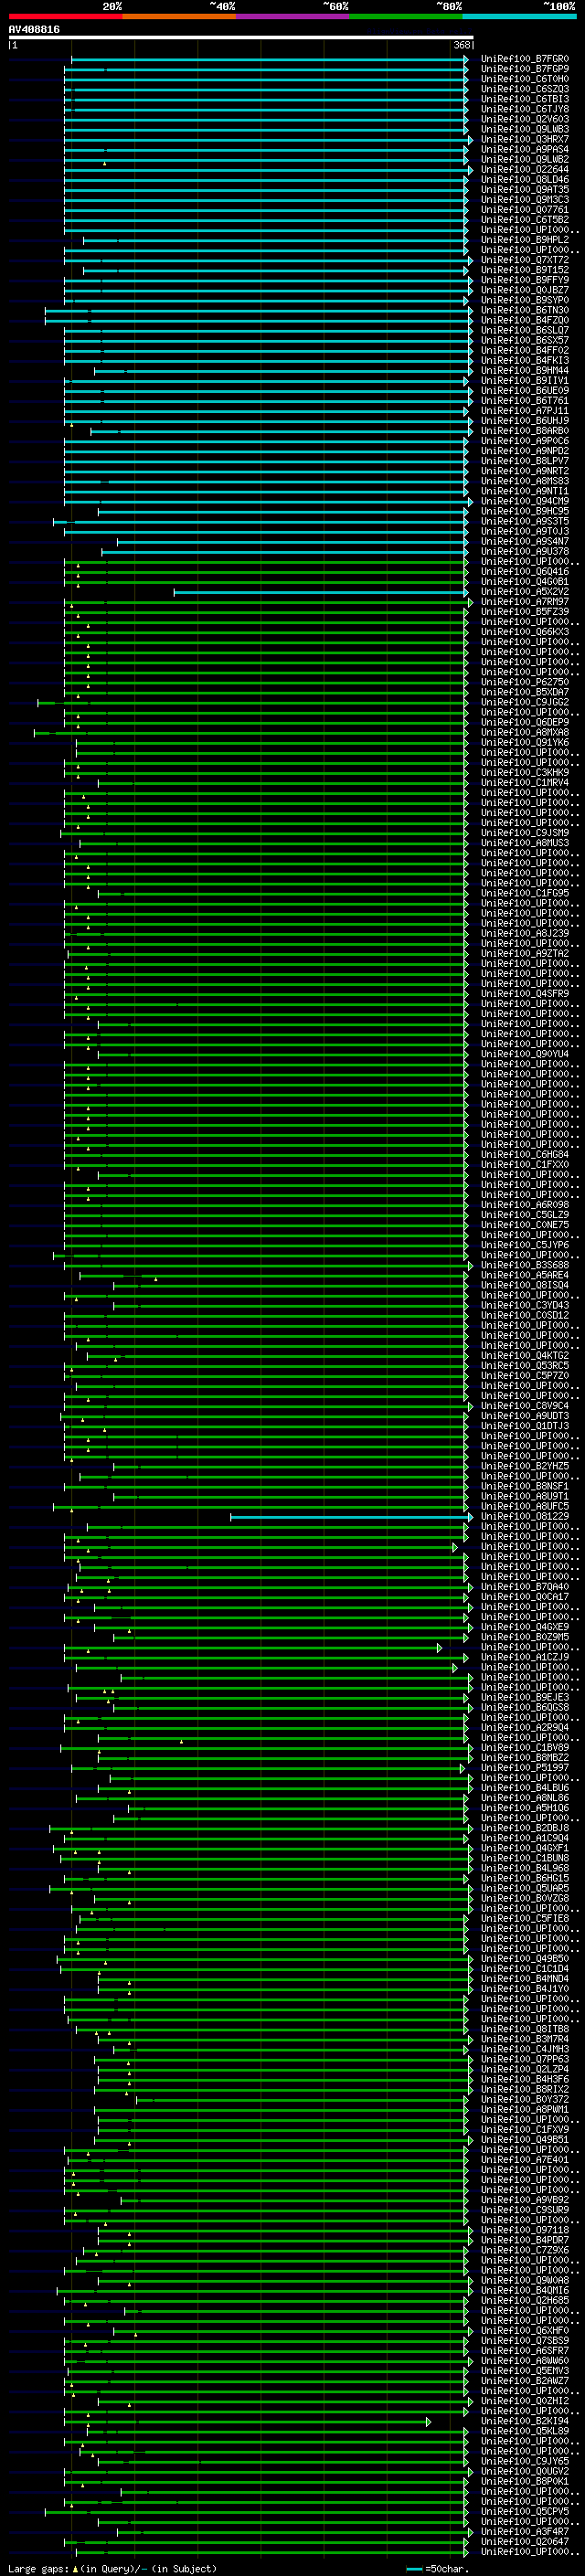Click the cyan ~100% identity legend bar

tap(519, 16)
